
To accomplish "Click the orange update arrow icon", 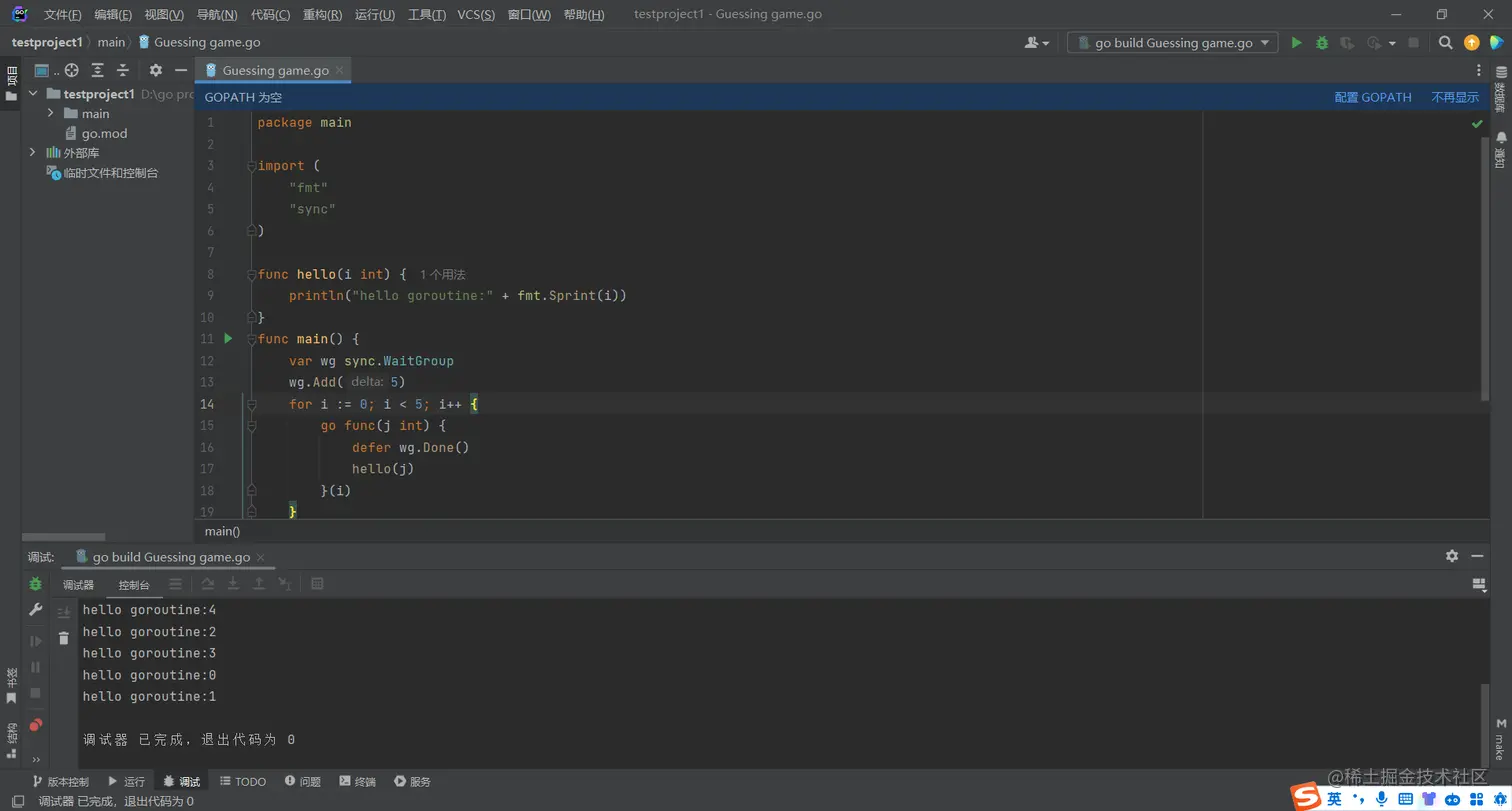I will (x=1472, y=43).
